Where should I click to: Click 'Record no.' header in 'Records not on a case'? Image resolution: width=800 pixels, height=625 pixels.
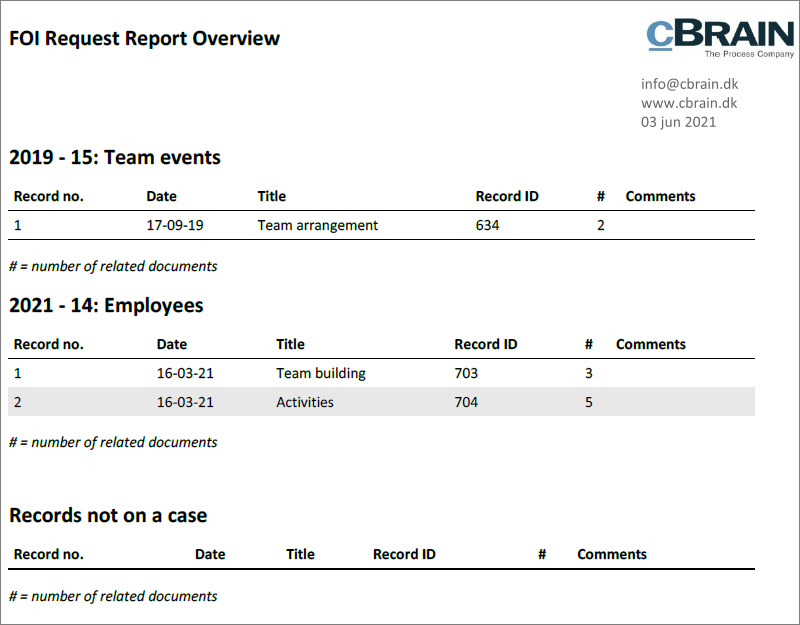[48, 555]
